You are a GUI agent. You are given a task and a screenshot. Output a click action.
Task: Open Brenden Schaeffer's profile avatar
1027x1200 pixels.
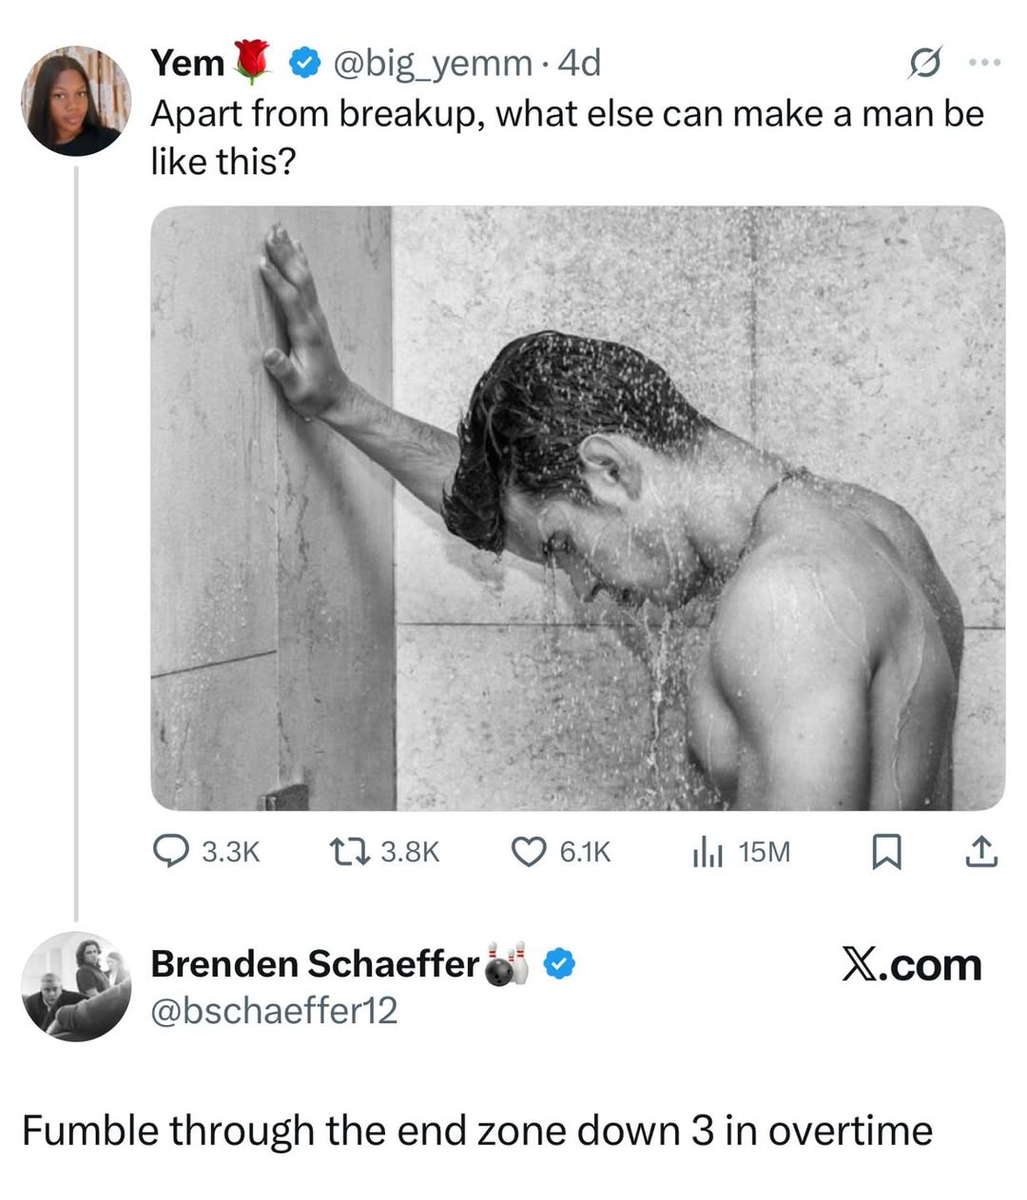(75, 986)
